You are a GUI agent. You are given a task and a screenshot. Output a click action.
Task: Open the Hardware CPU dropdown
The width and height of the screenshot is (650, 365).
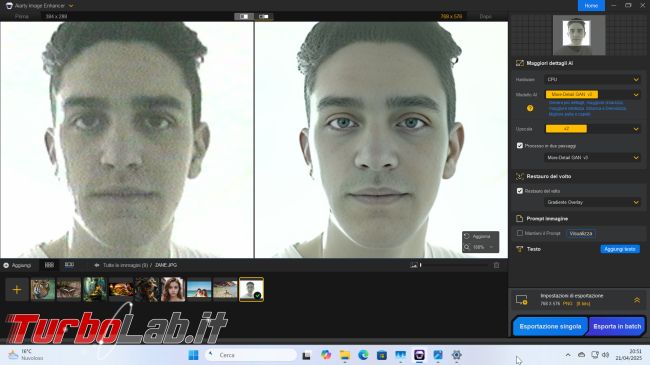point(593,79)
